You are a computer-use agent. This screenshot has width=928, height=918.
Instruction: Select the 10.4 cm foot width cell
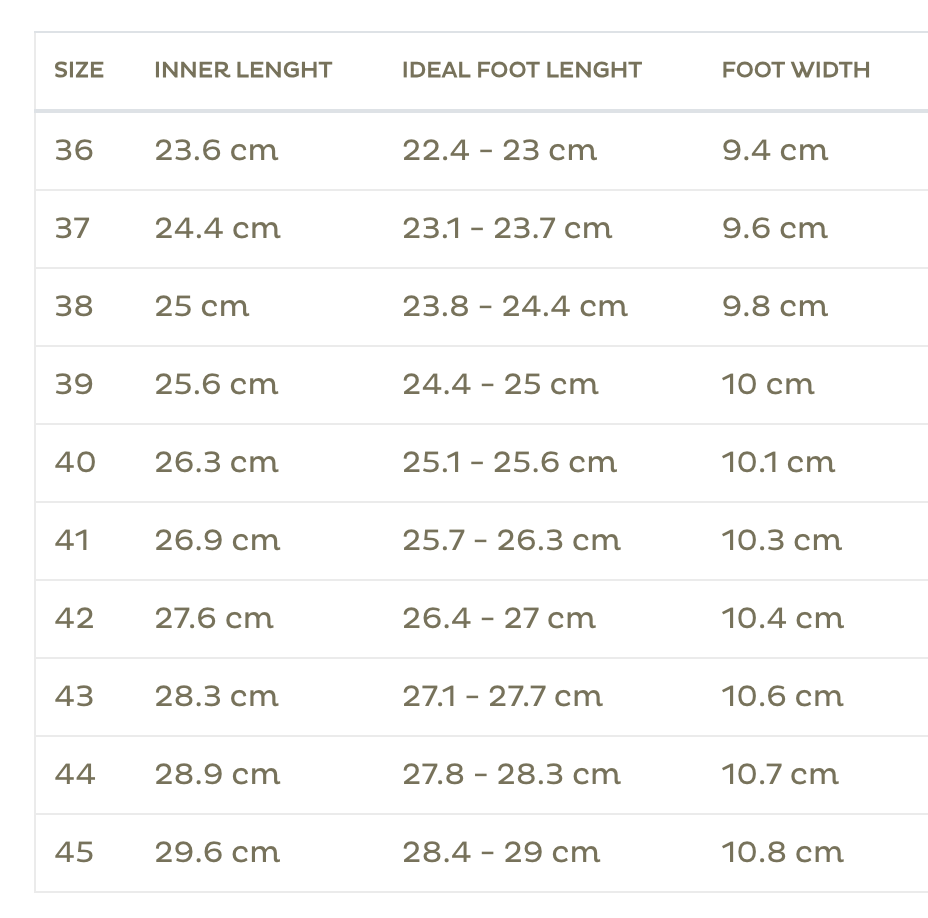783,619
